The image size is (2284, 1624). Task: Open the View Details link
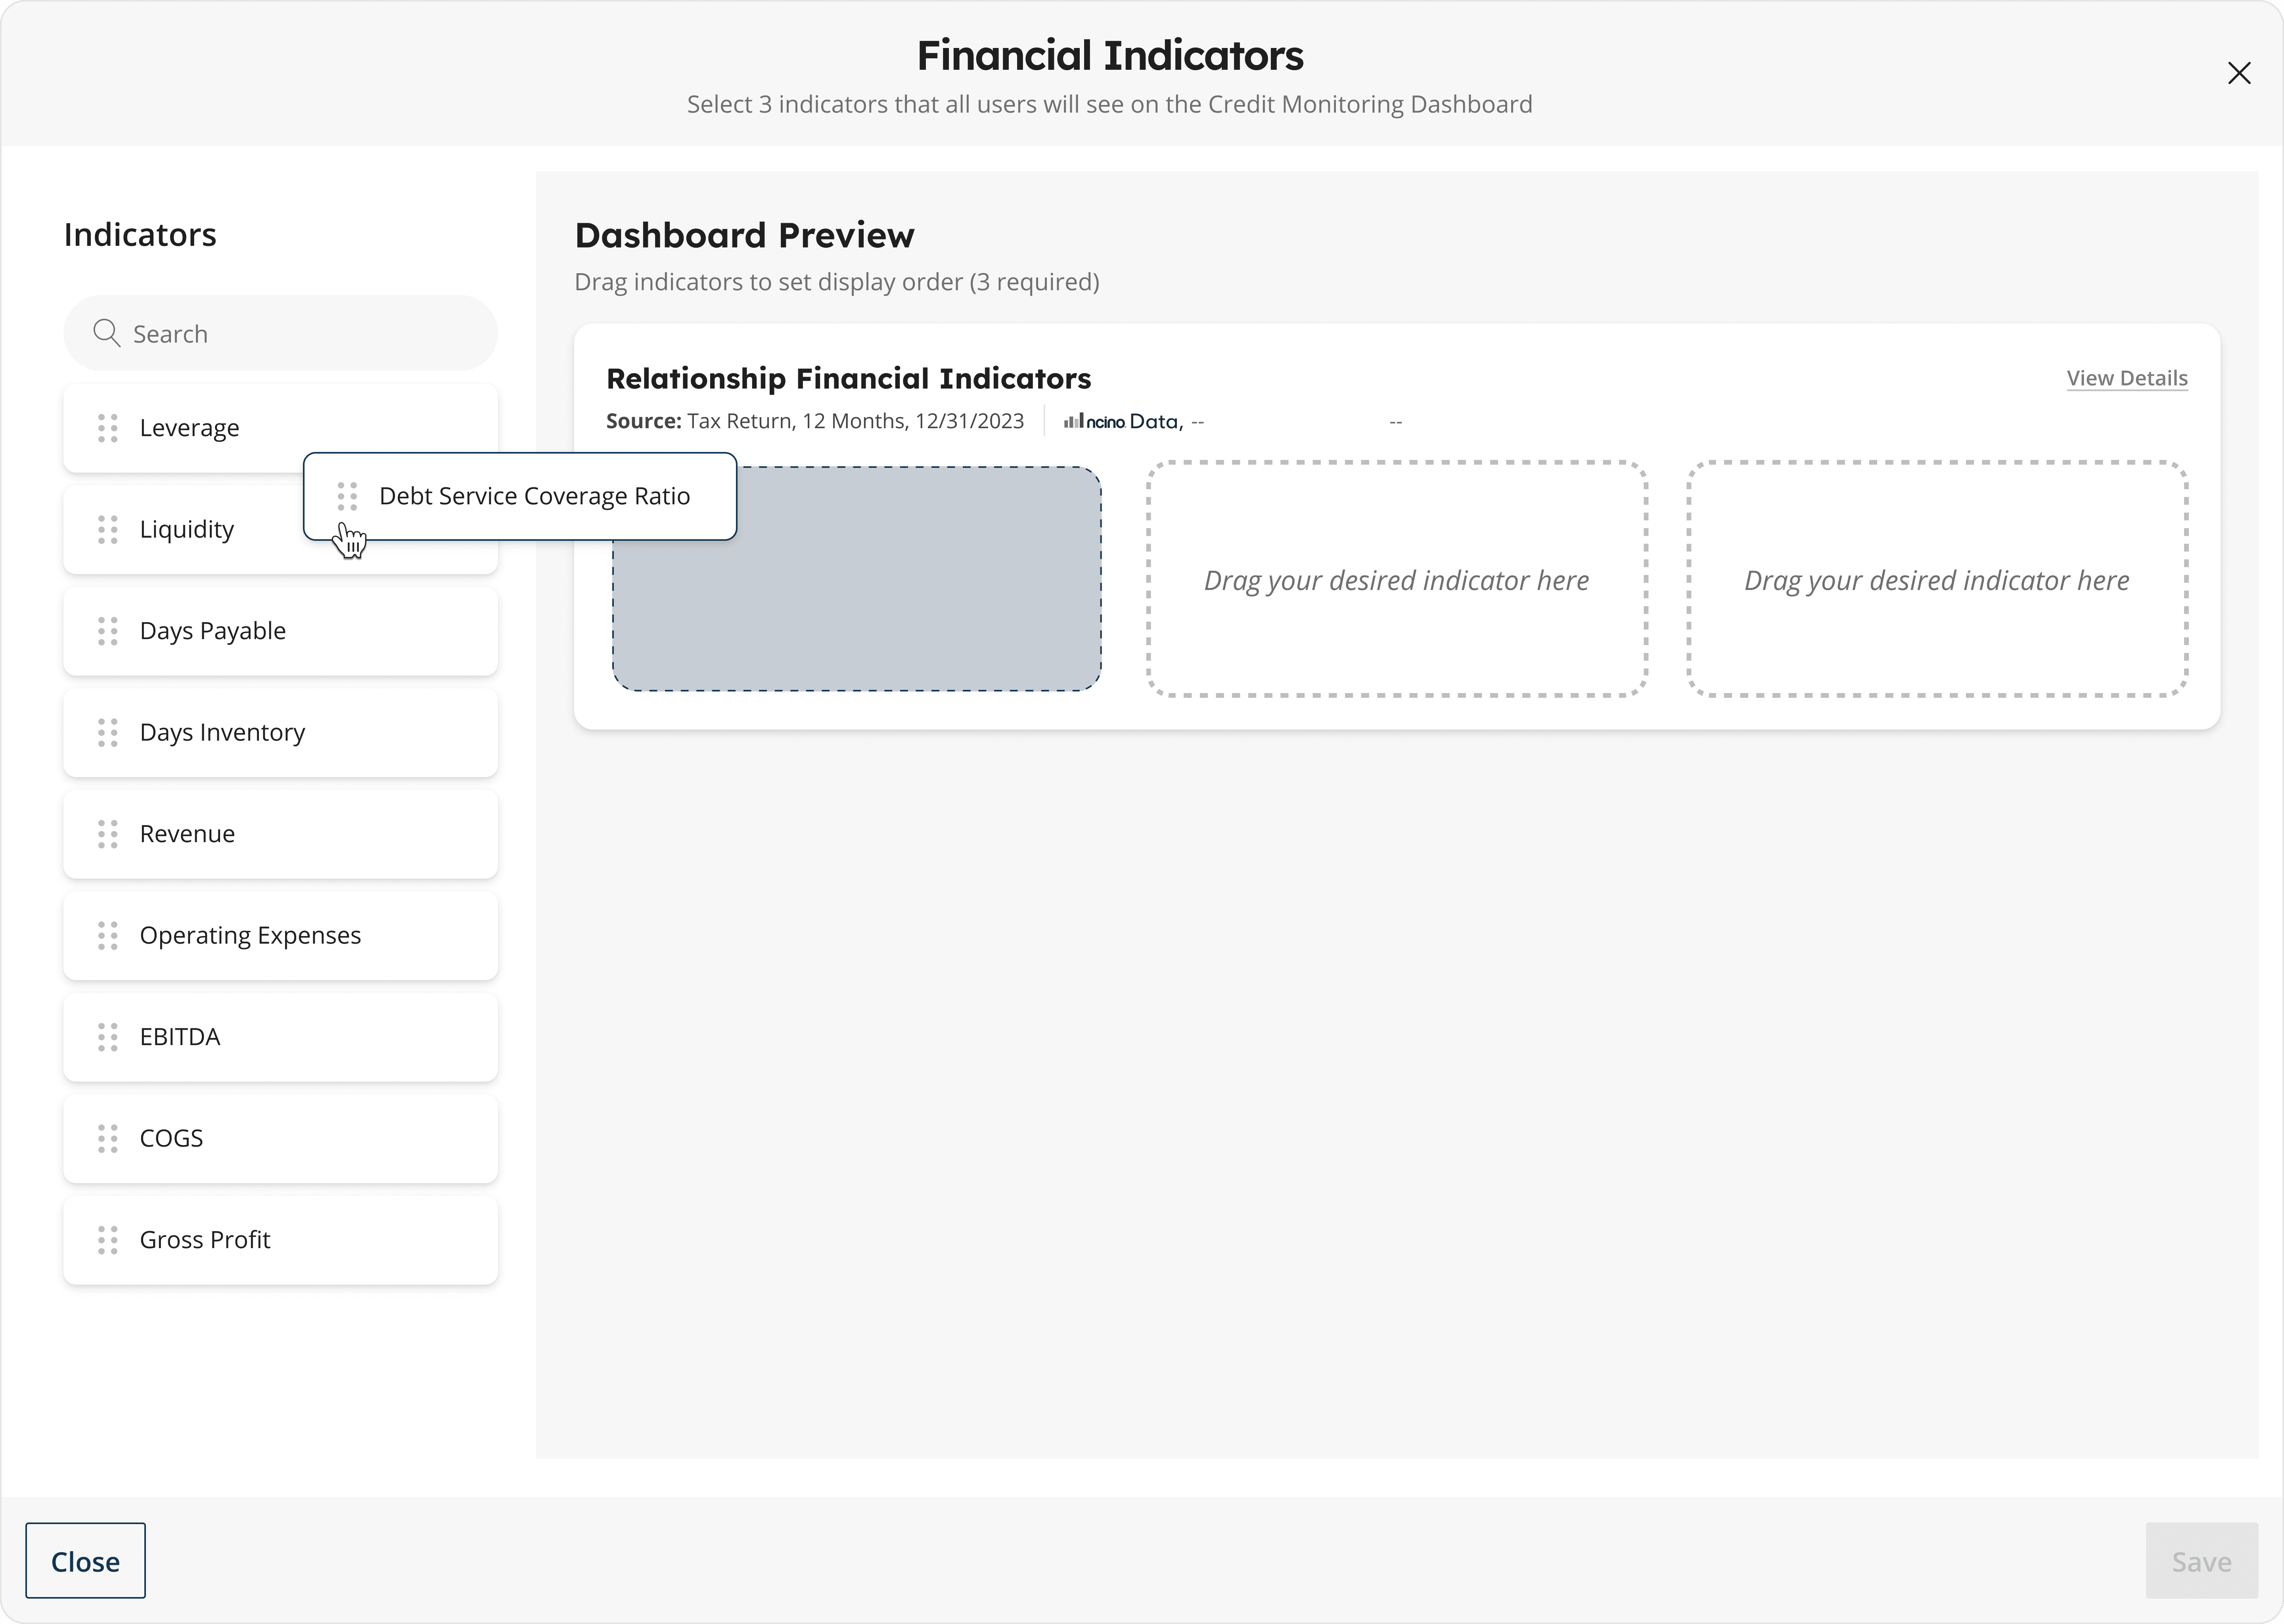(x=2126, y=378)
